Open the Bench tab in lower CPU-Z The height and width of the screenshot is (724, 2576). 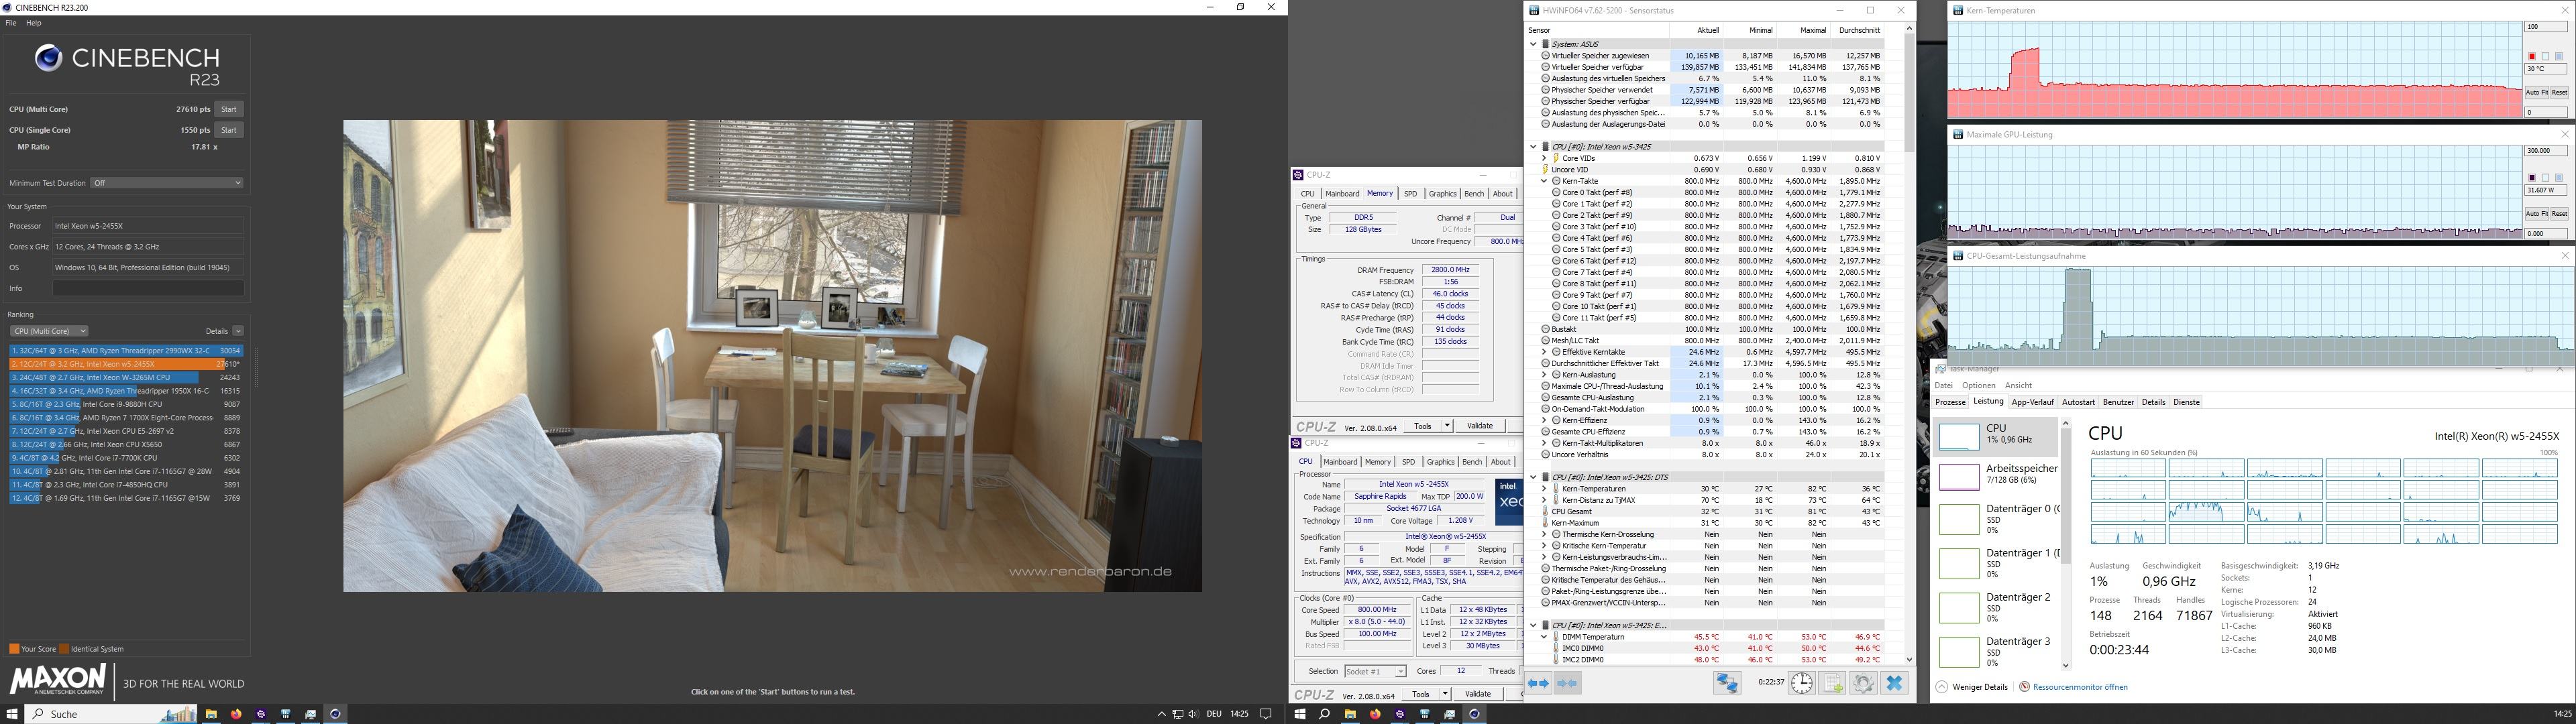[x=1472, y=462]
